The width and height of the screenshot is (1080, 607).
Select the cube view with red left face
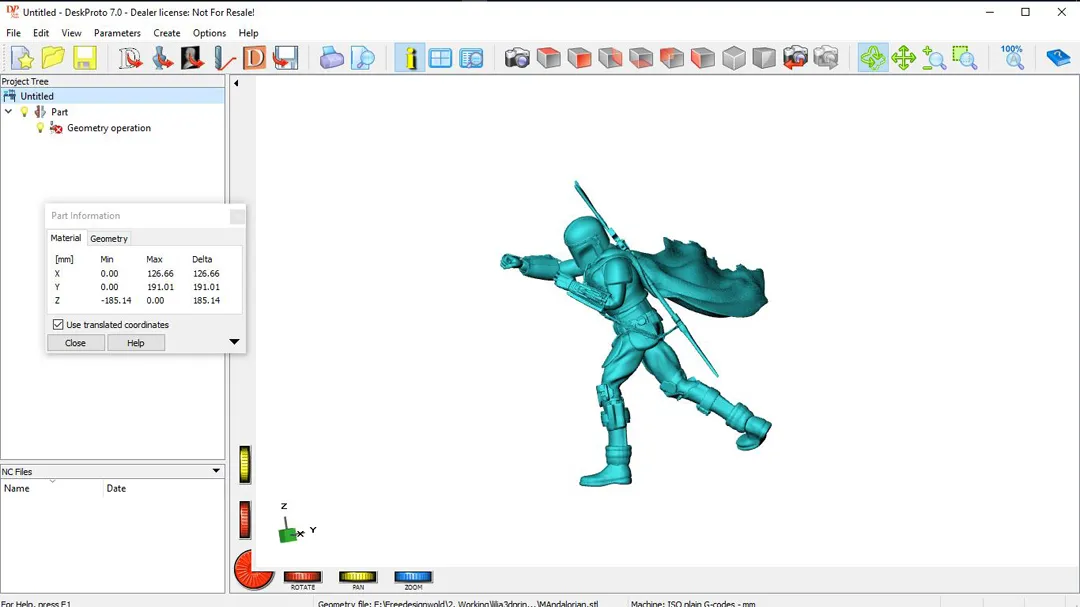click(703, 59)
